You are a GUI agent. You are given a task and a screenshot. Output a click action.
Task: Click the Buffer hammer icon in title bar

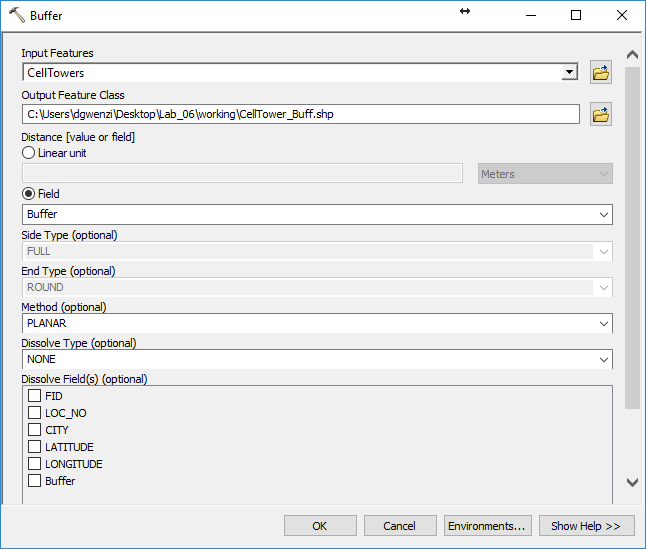point(16,16)
